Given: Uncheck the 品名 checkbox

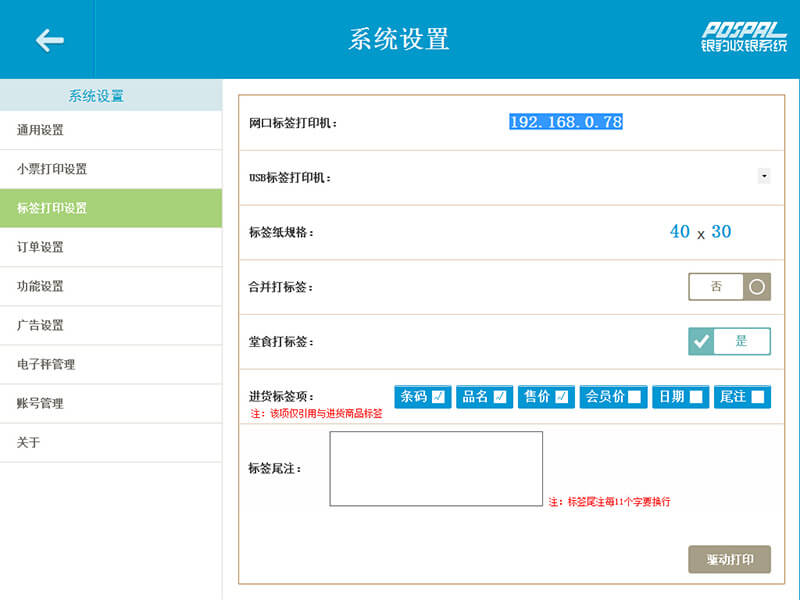Looking at the screenshot, I should click(x=500, y=397).
